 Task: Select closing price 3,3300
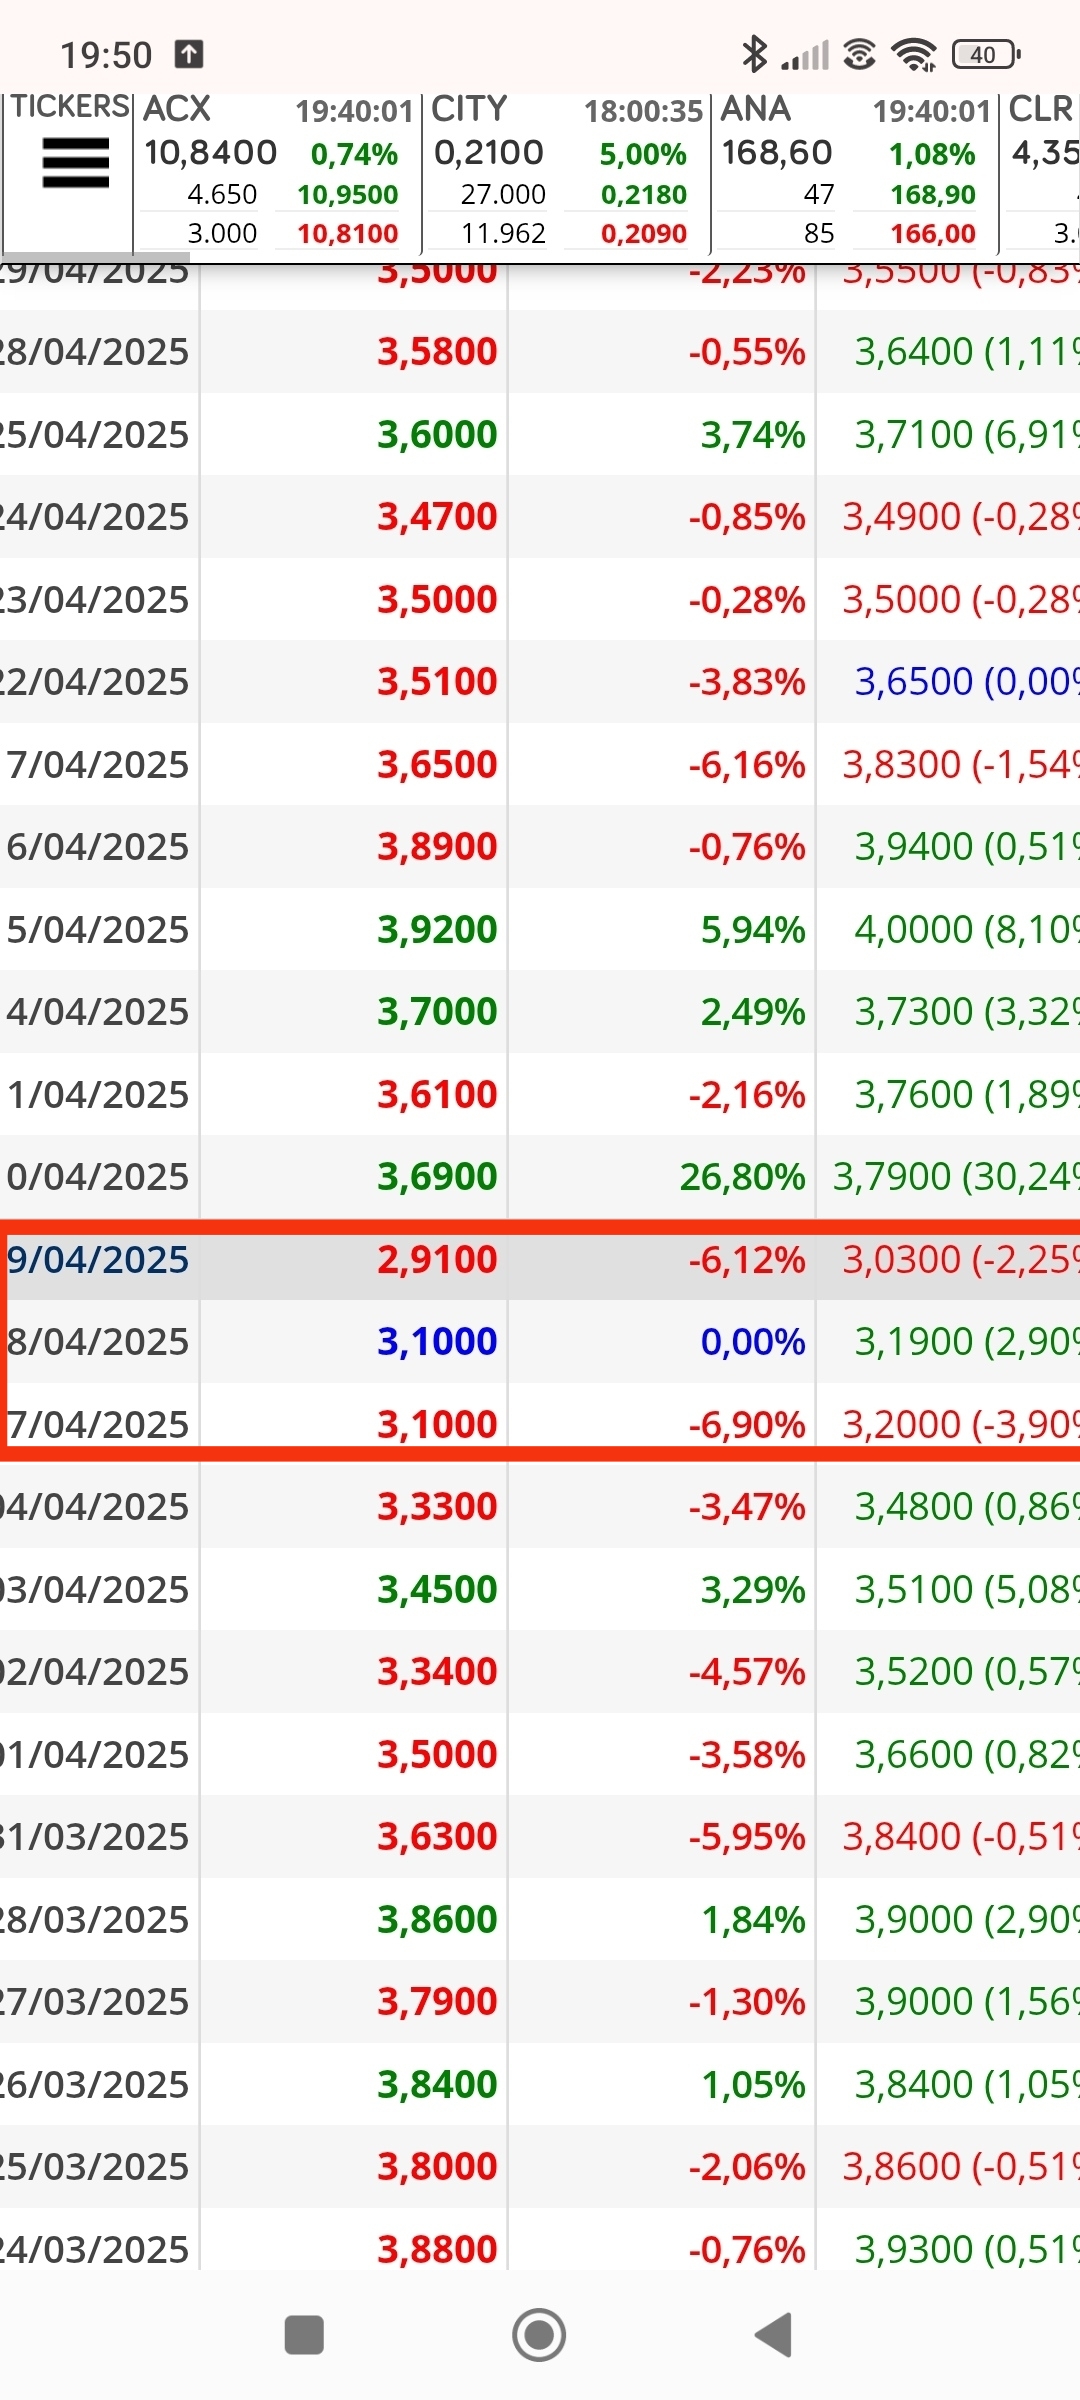pos(437,1506)
